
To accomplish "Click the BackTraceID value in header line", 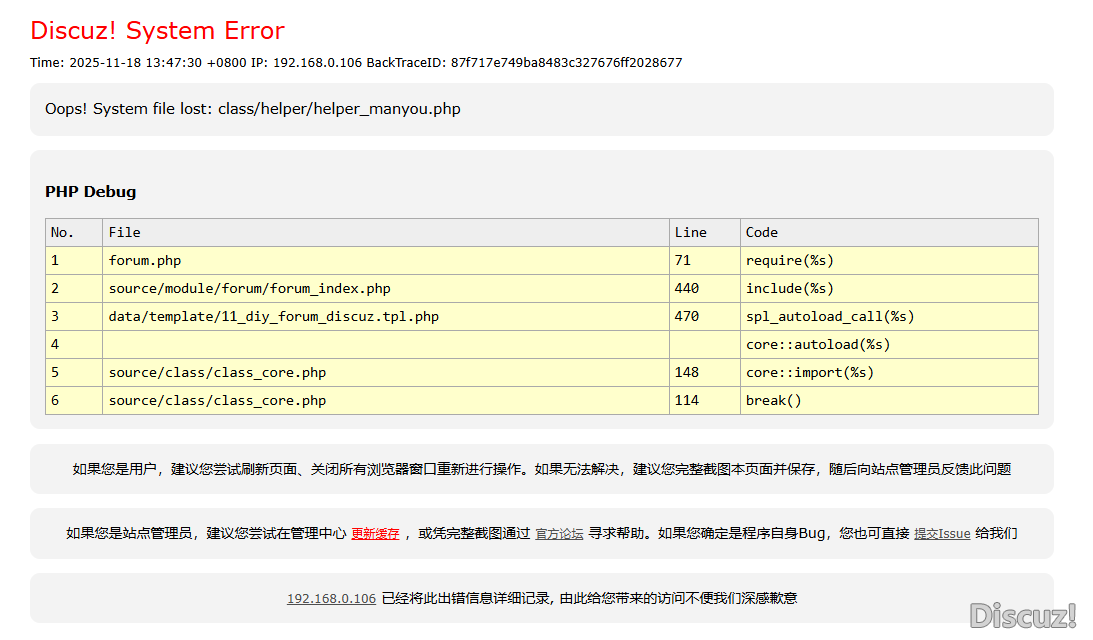I will (x=566, y=63).
